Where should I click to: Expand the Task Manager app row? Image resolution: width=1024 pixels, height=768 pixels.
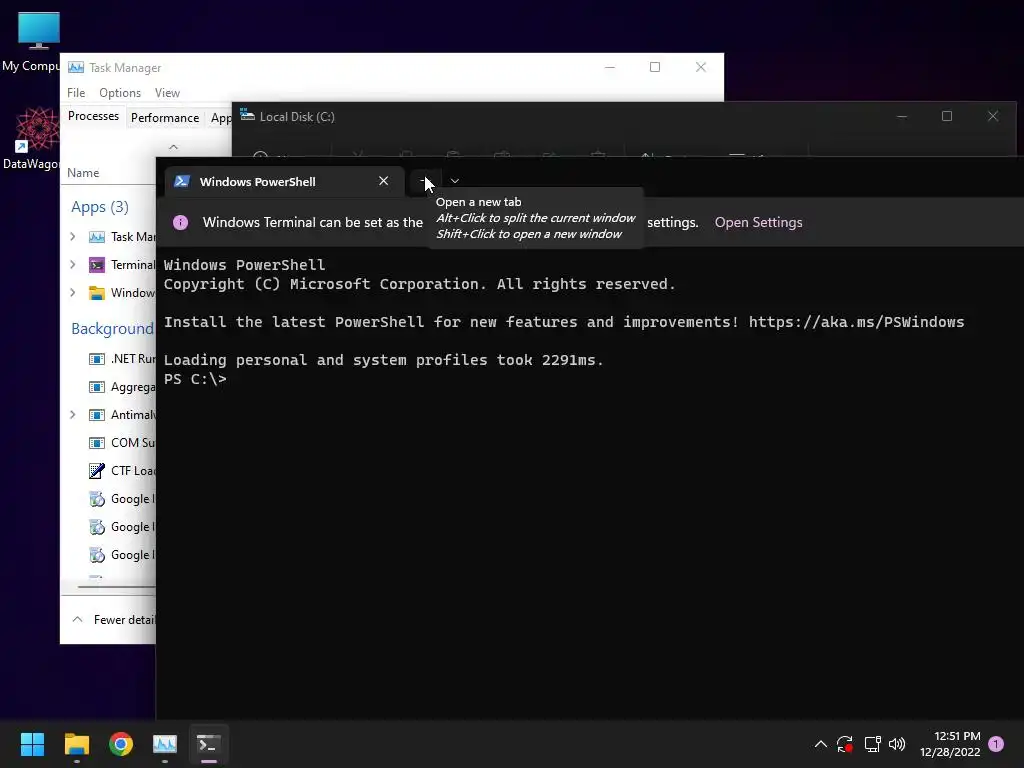point(72,236)
